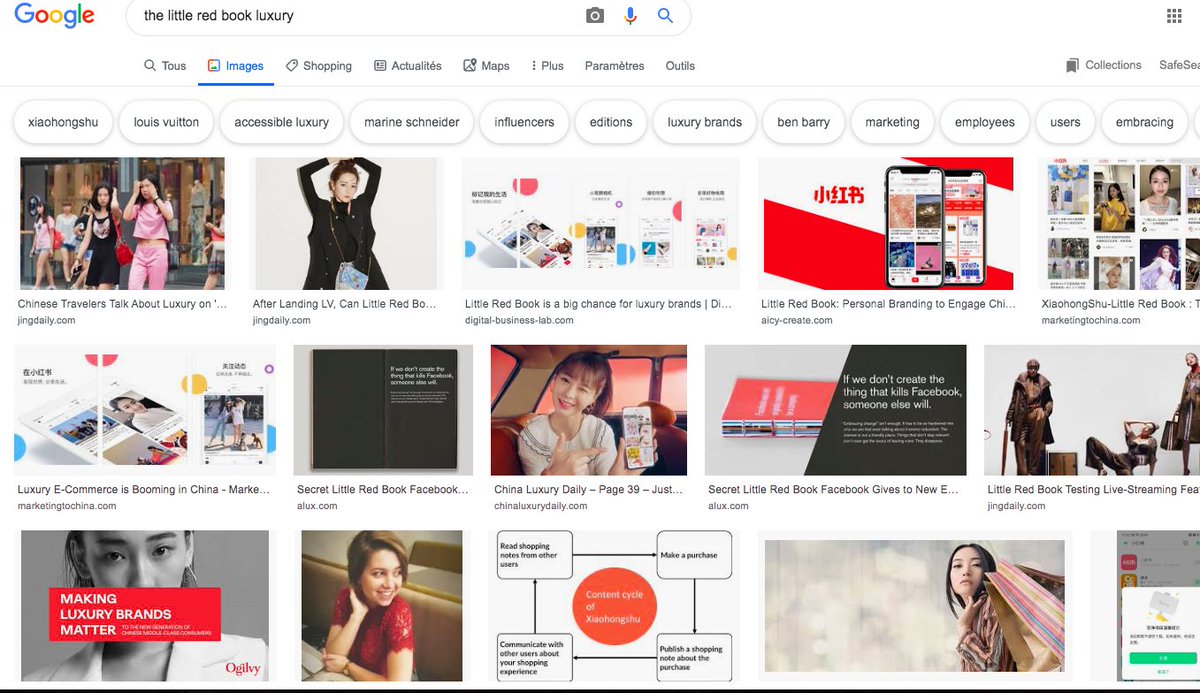
Task: Switch to the Tous tab
Action: (165, 66)
